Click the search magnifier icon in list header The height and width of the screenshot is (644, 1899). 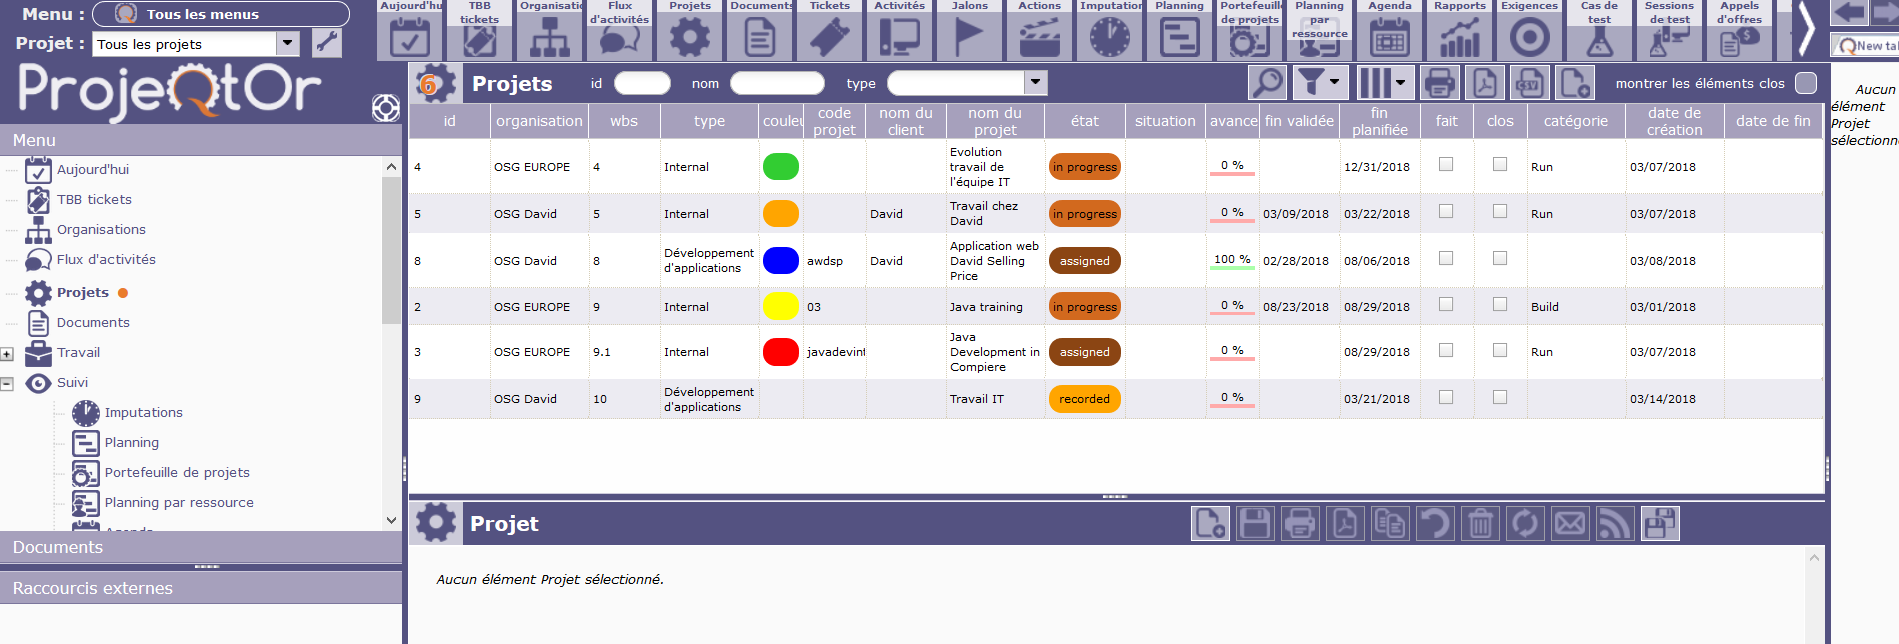[x=1268, y=83]
